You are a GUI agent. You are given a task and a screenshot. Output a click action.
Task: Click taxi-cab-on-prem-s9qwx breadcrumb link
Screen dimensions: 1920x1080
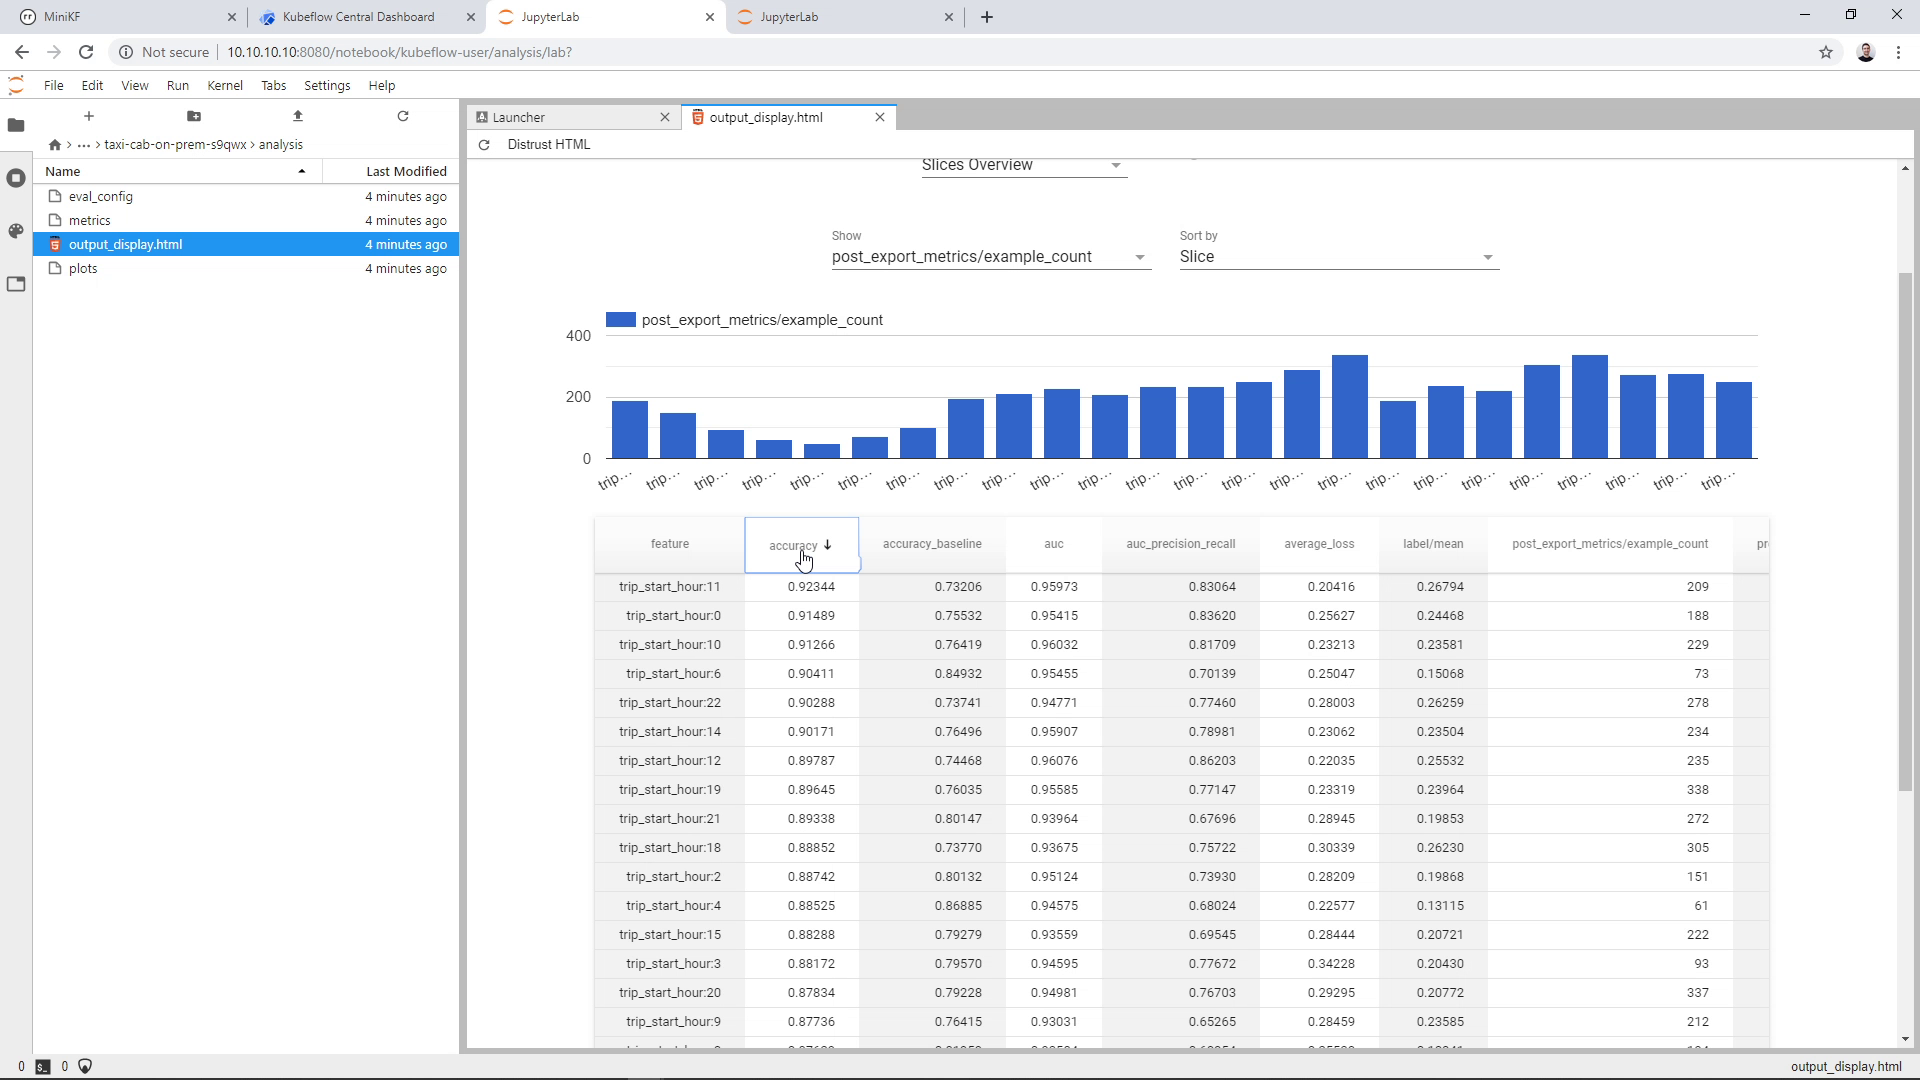175,145
